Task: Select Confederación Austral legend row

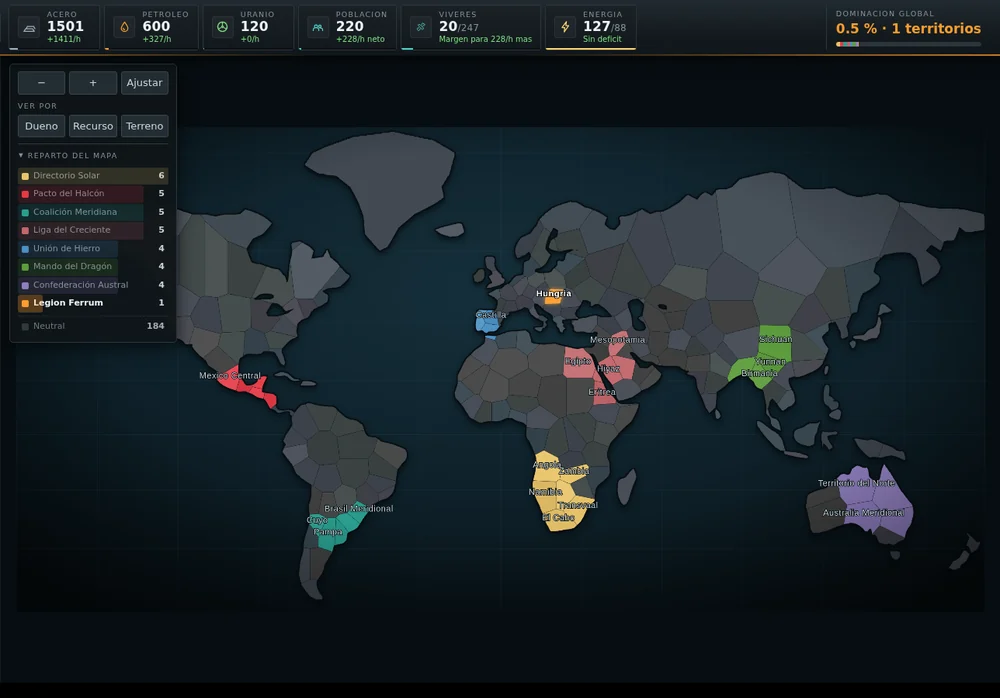Action: coord(93,285)
